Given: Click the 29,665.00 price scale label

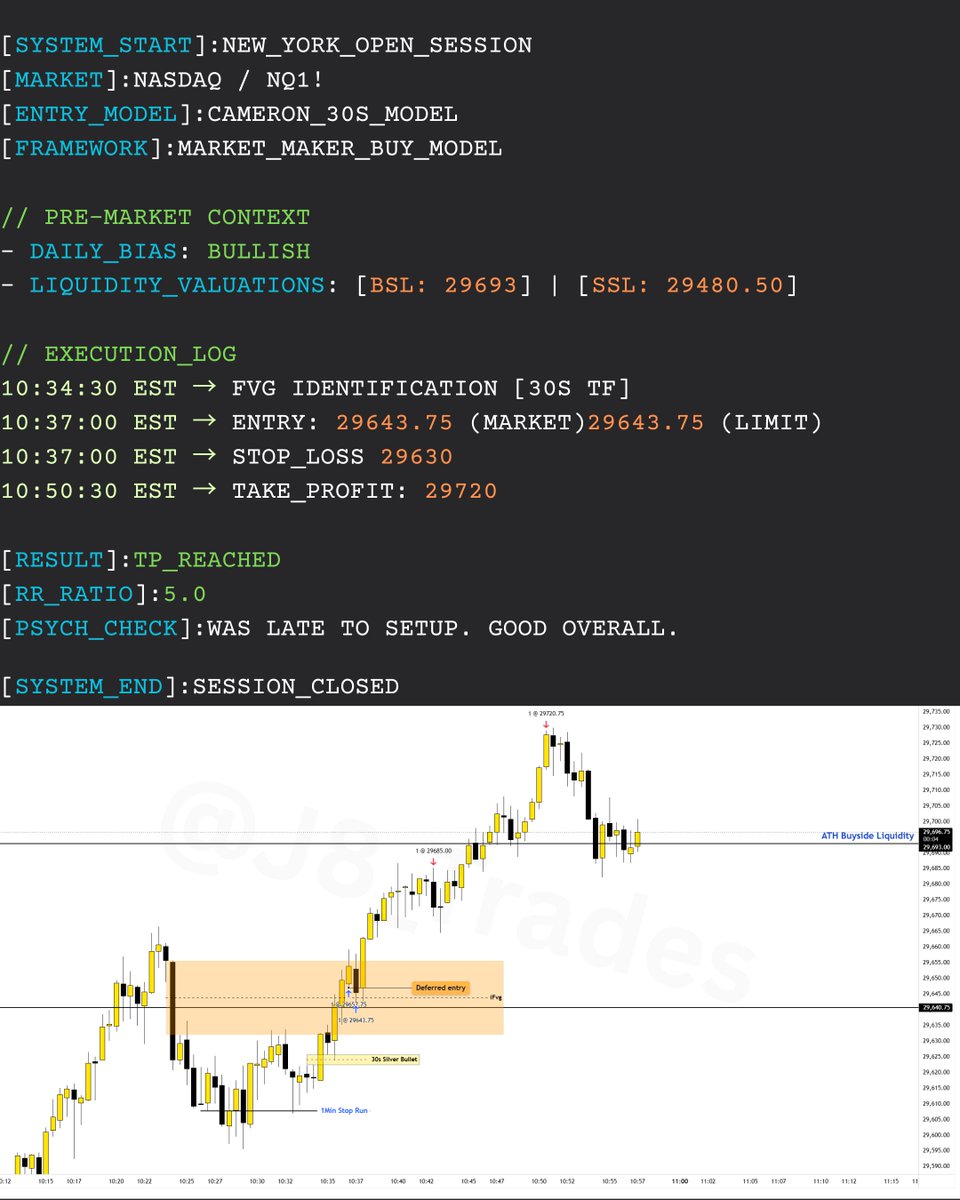Looking at the screenshot, I should pos(936,930).
